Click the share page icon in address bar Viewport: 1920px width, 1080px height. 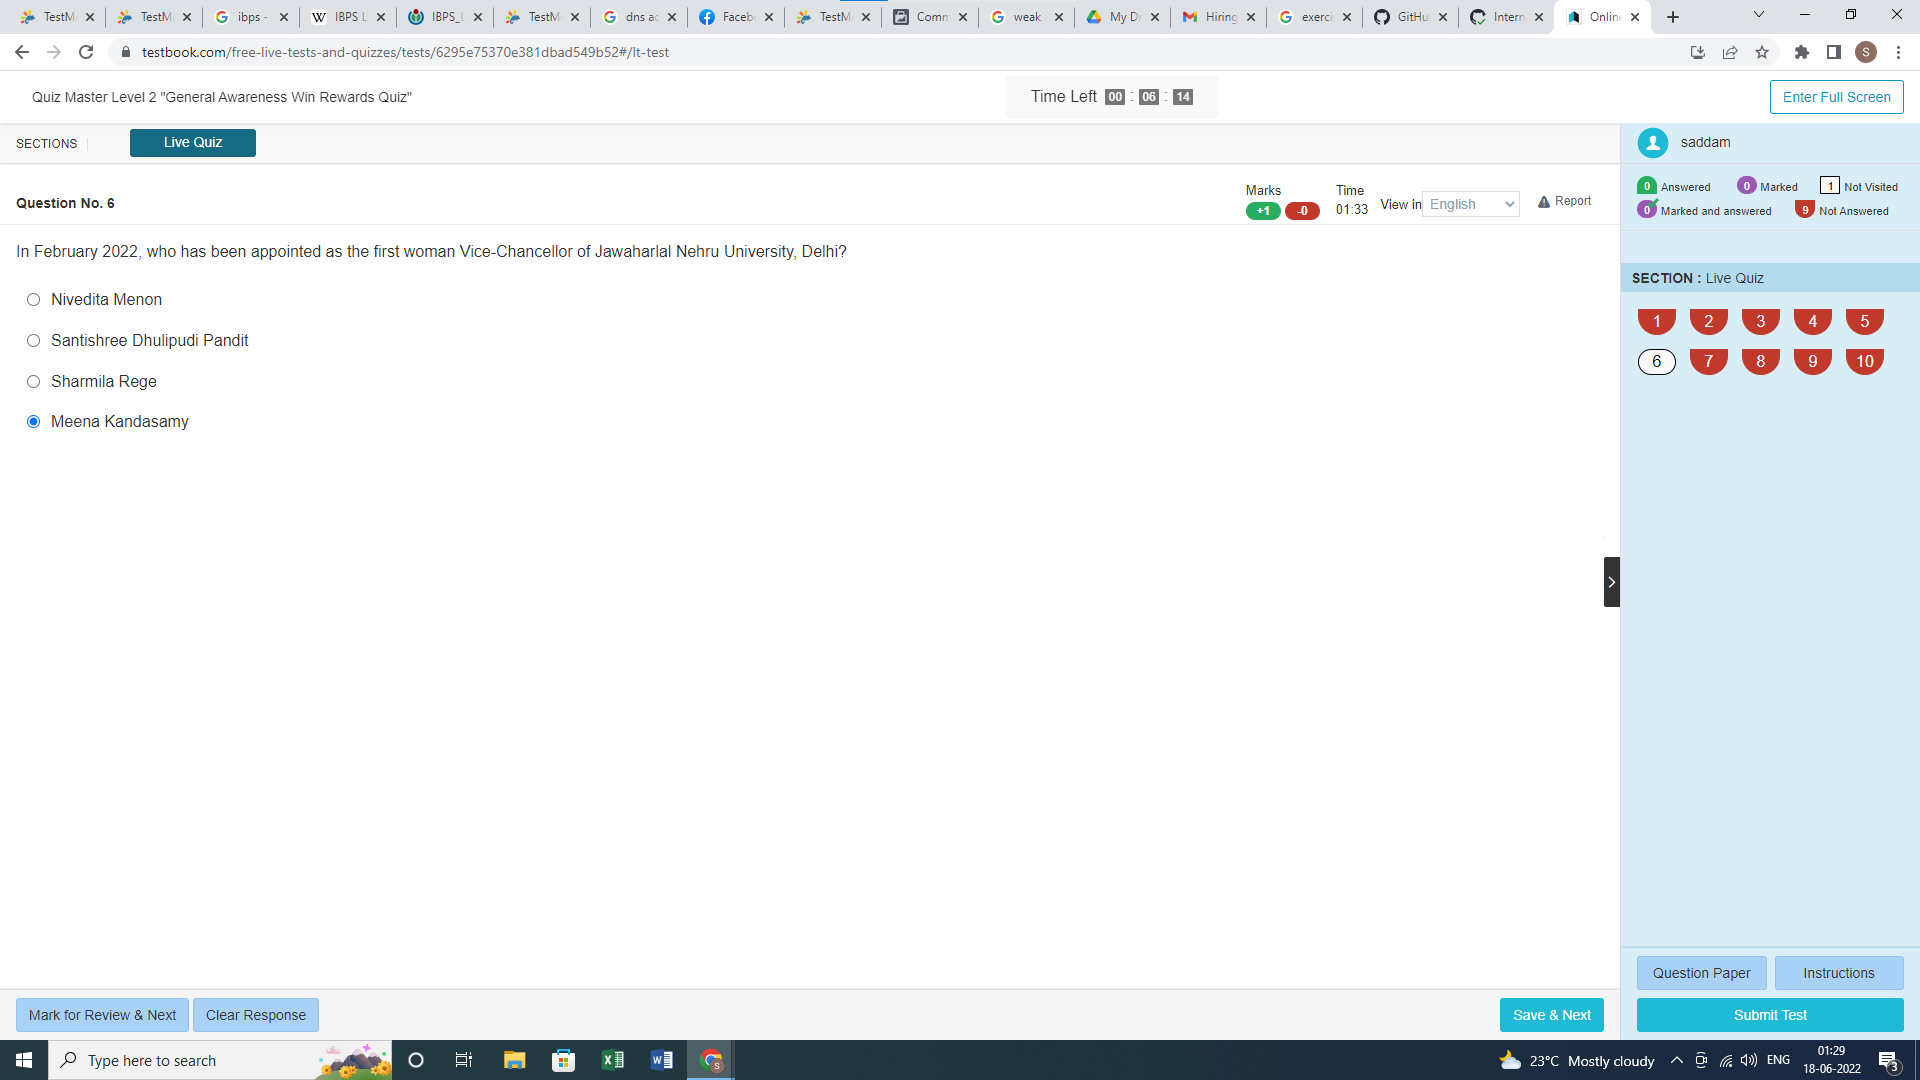point(1730,52)
